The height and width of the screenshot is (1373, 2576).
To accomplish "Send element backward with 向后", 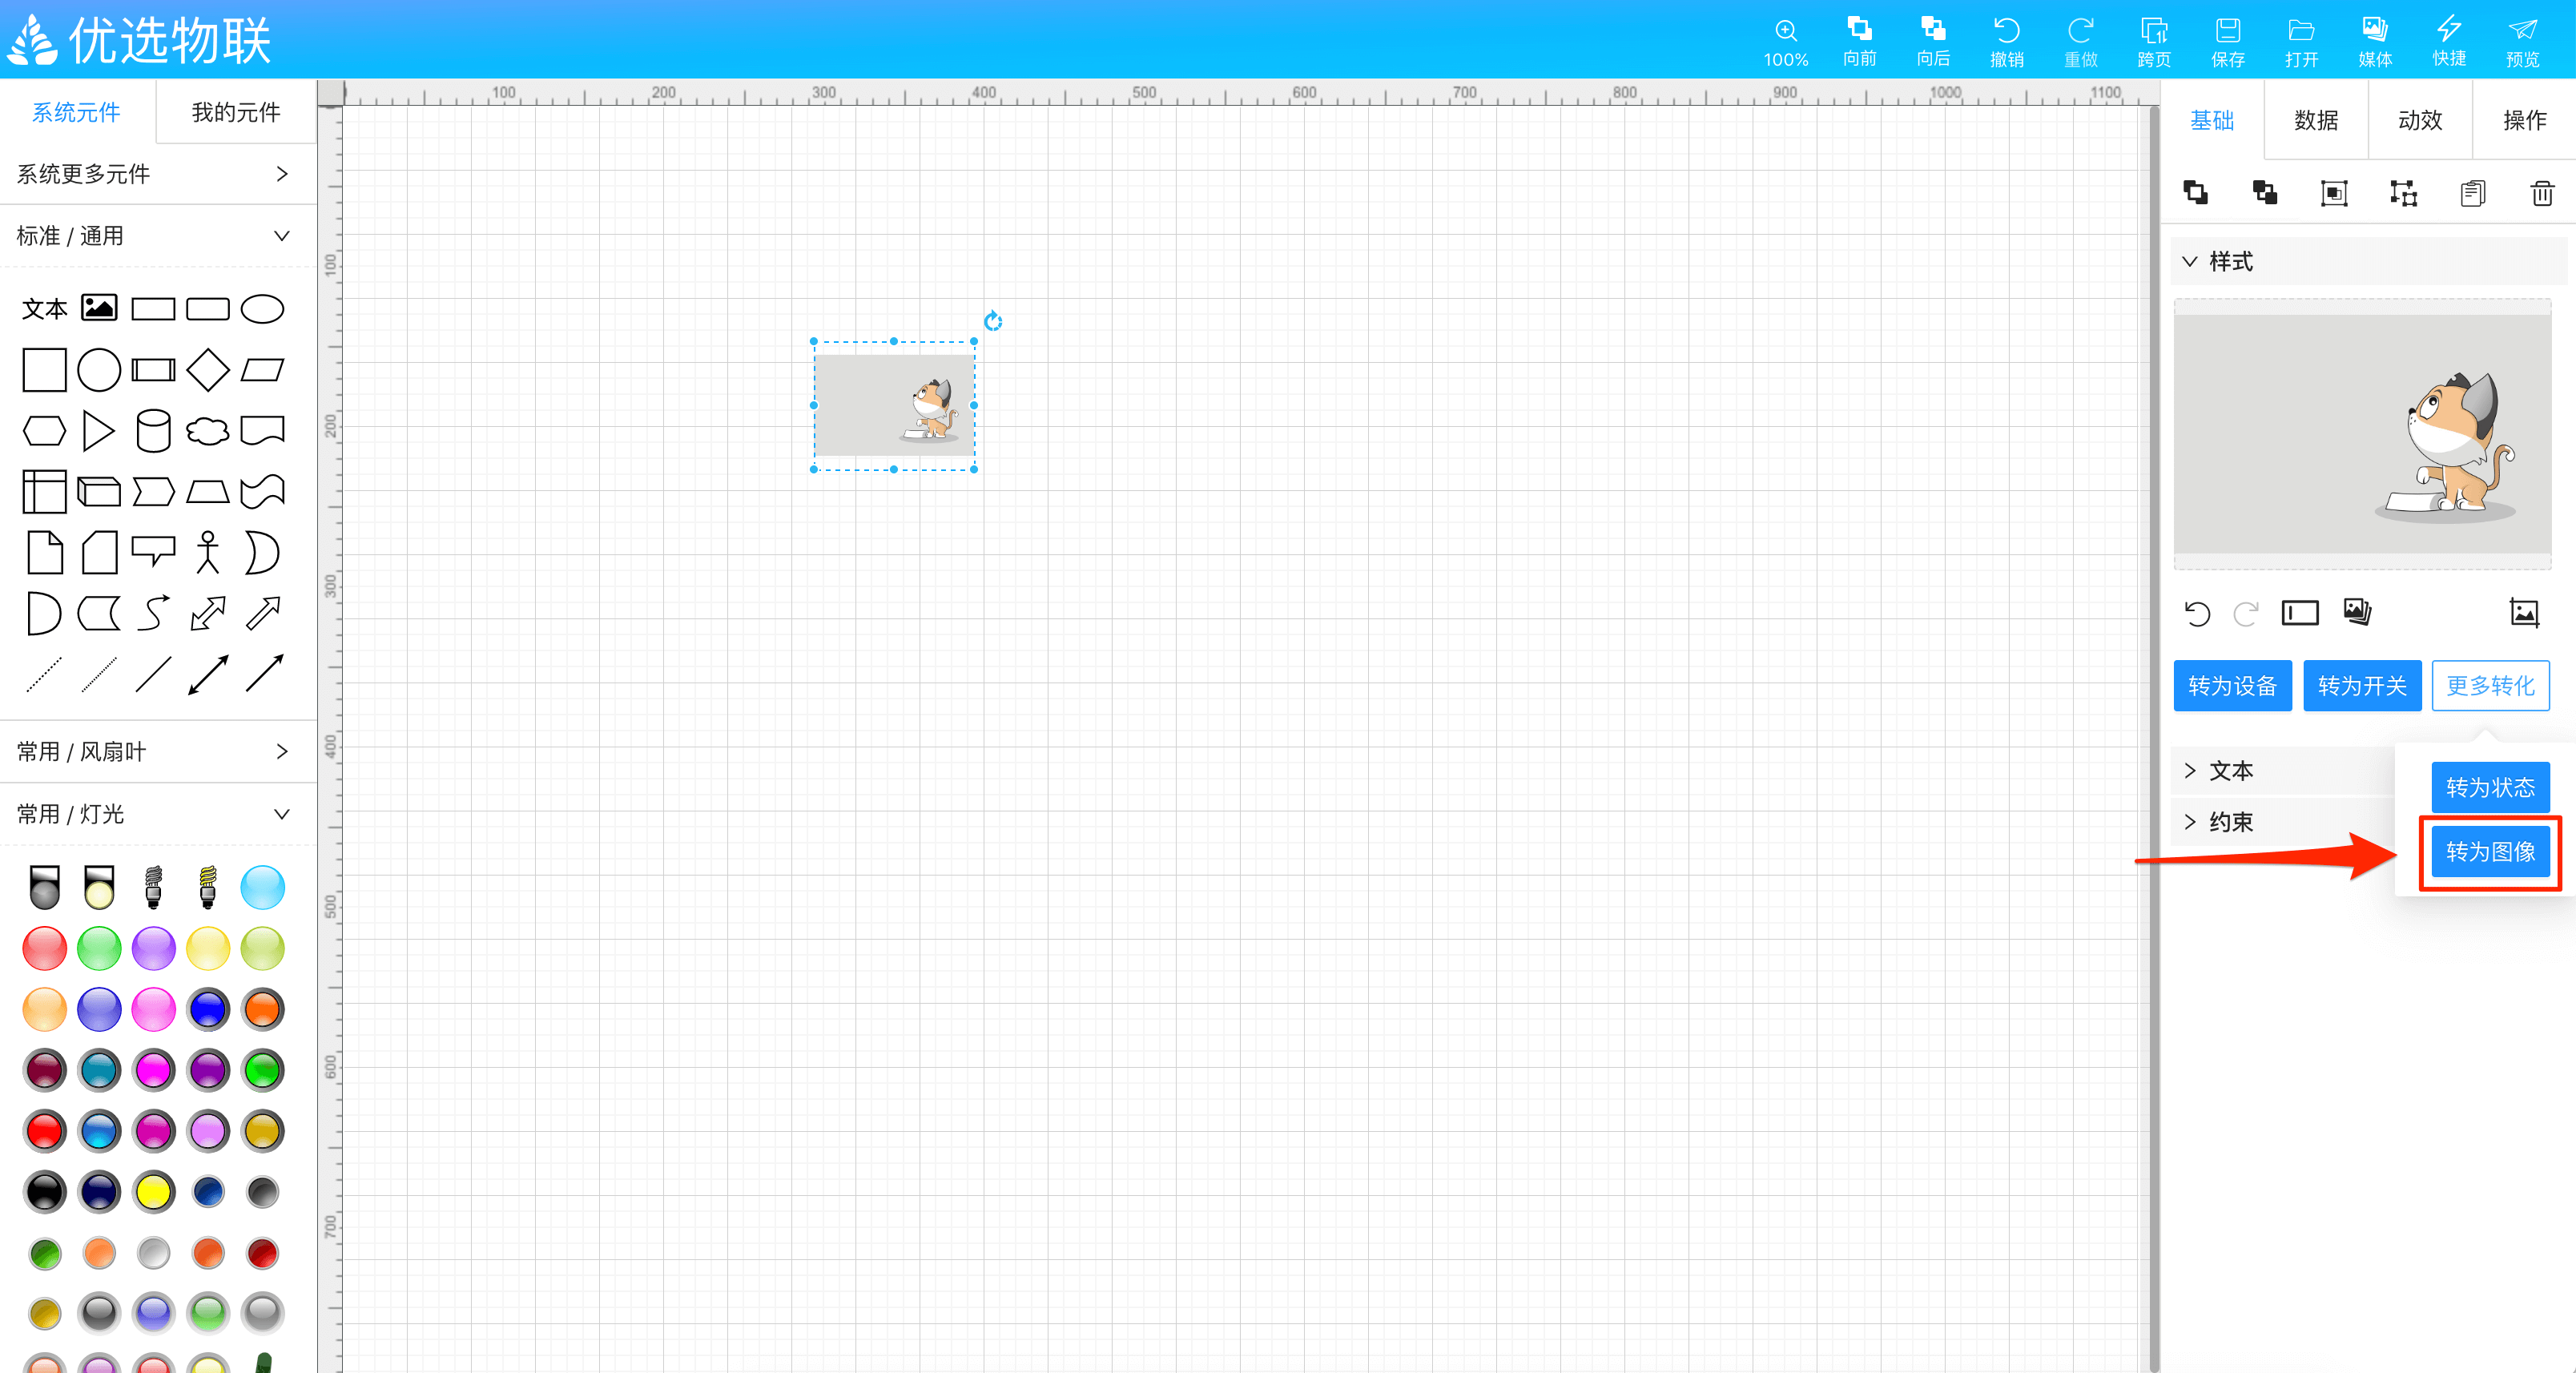I will click(x=1933, y=42).
